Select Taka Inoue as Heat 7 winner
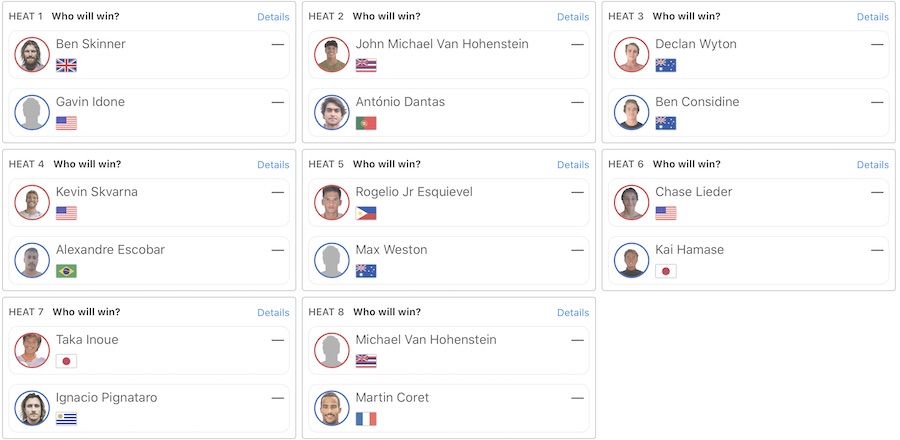 pos(150,350)
